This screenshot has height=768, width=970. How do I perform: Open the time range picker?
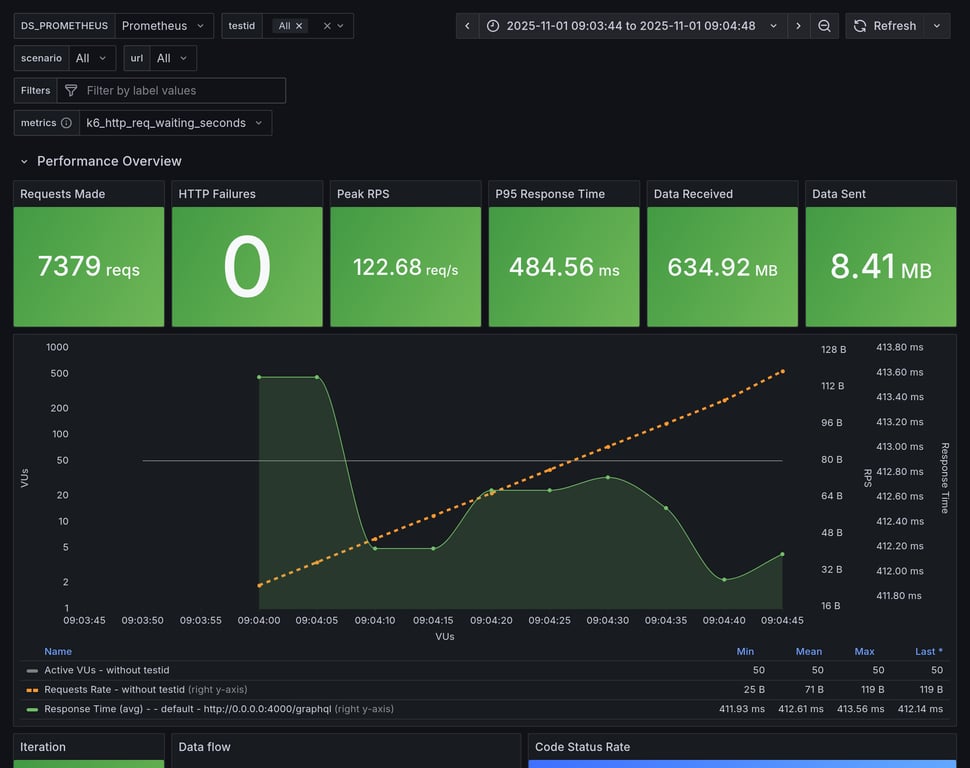pos(632,26)
